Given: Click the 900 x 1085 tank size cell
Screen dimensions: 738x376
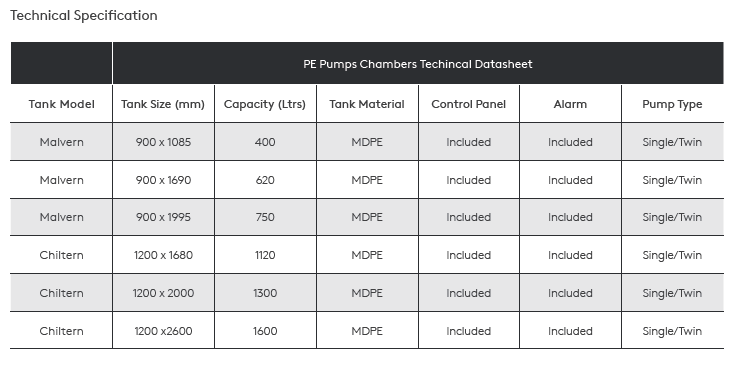Looking at the screenshot, I should click(163, 142).
